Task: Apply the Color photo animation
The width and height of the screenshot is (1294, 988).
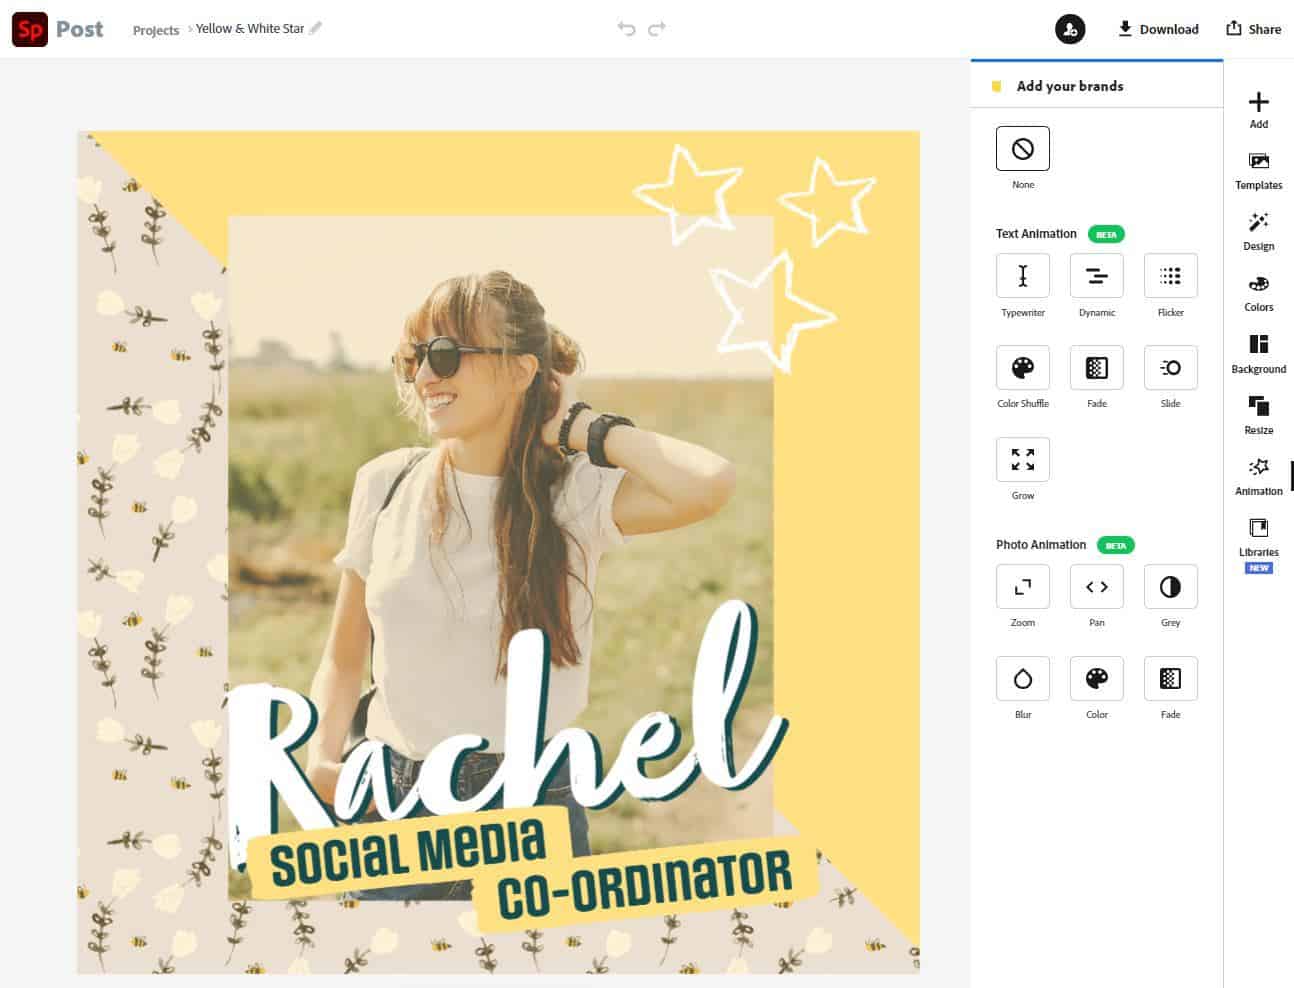Action: click(x=1096, y=679)
